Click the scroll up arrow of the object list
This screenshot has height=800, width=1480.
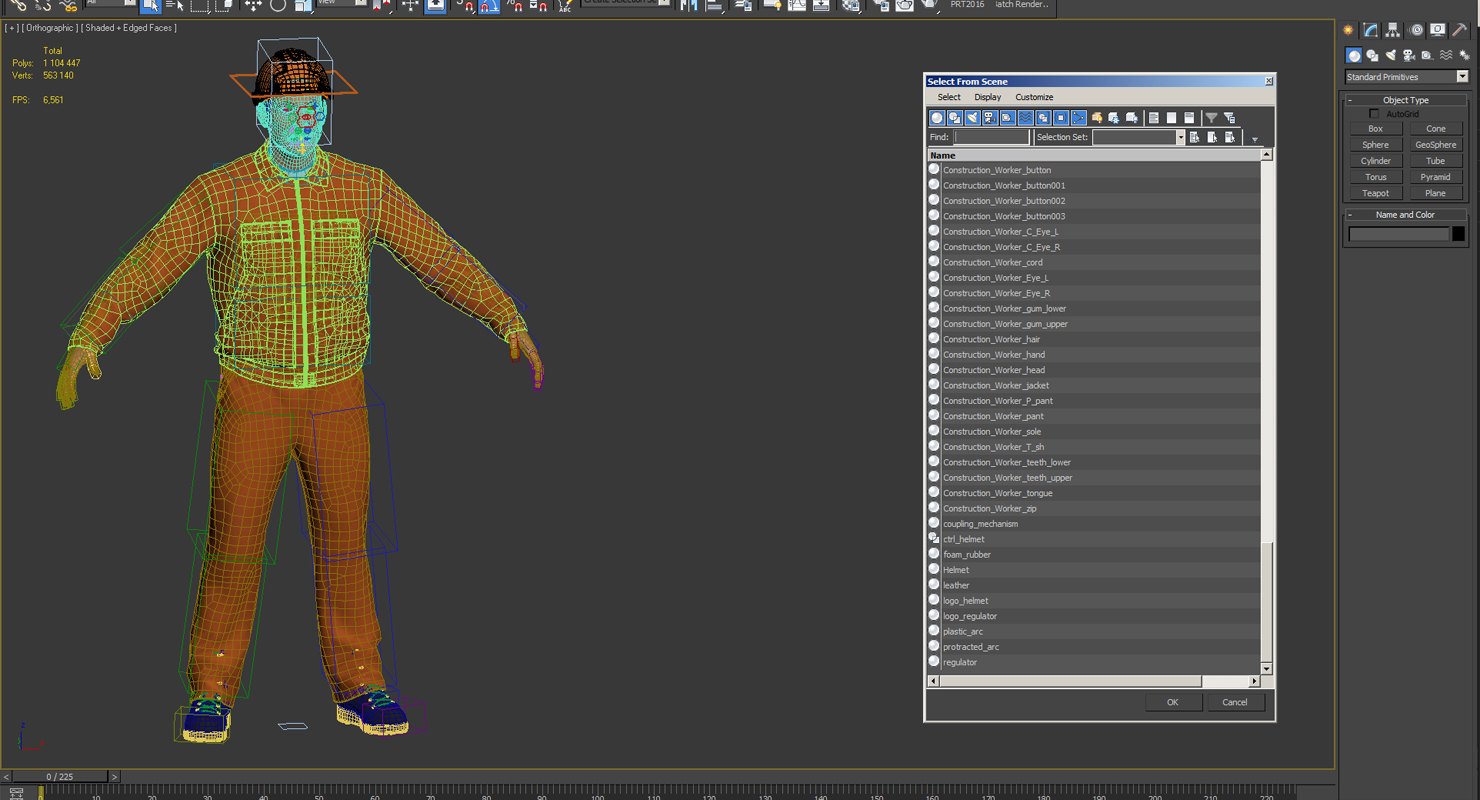(1266, 155)
